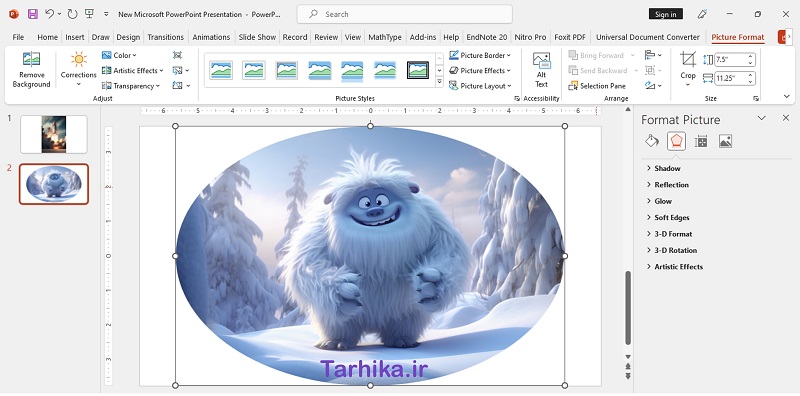Viewport: 800px width, 396px height.
Task: Switch to Effects pentagon icon in Format Picture
Action: tap(676, 141)
